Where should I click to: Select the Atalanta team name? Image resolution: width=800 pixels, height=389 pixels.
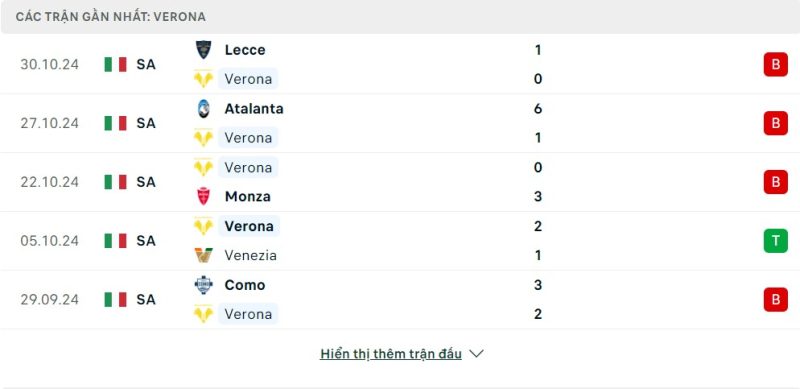[254, 109]
